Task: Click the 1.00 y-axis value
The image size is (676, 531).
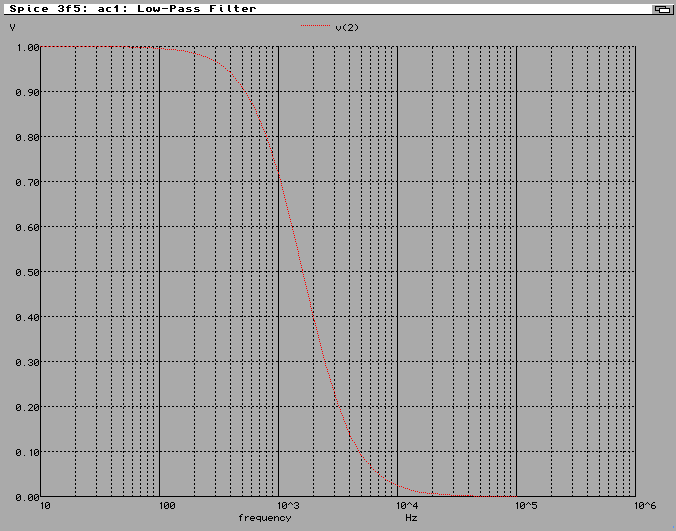Action: pyautogui.click(x=28, y=47)
